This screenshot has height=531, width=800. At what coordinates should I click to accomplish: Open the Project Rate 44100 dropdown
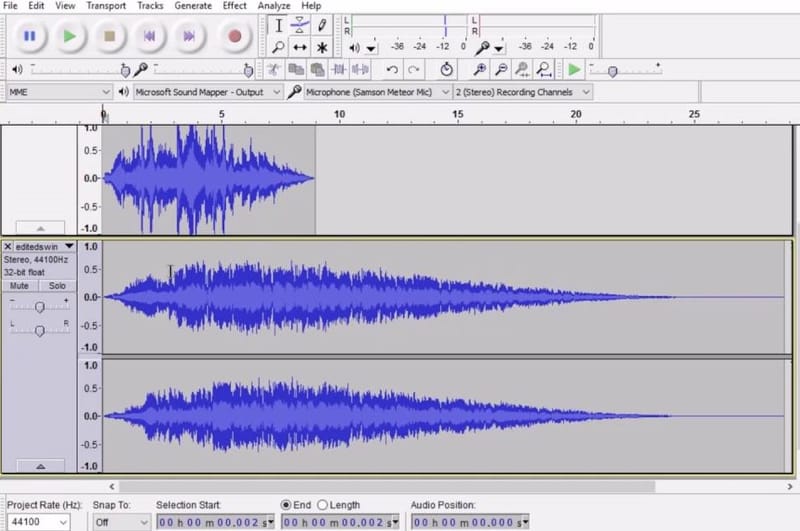point(38,522)
